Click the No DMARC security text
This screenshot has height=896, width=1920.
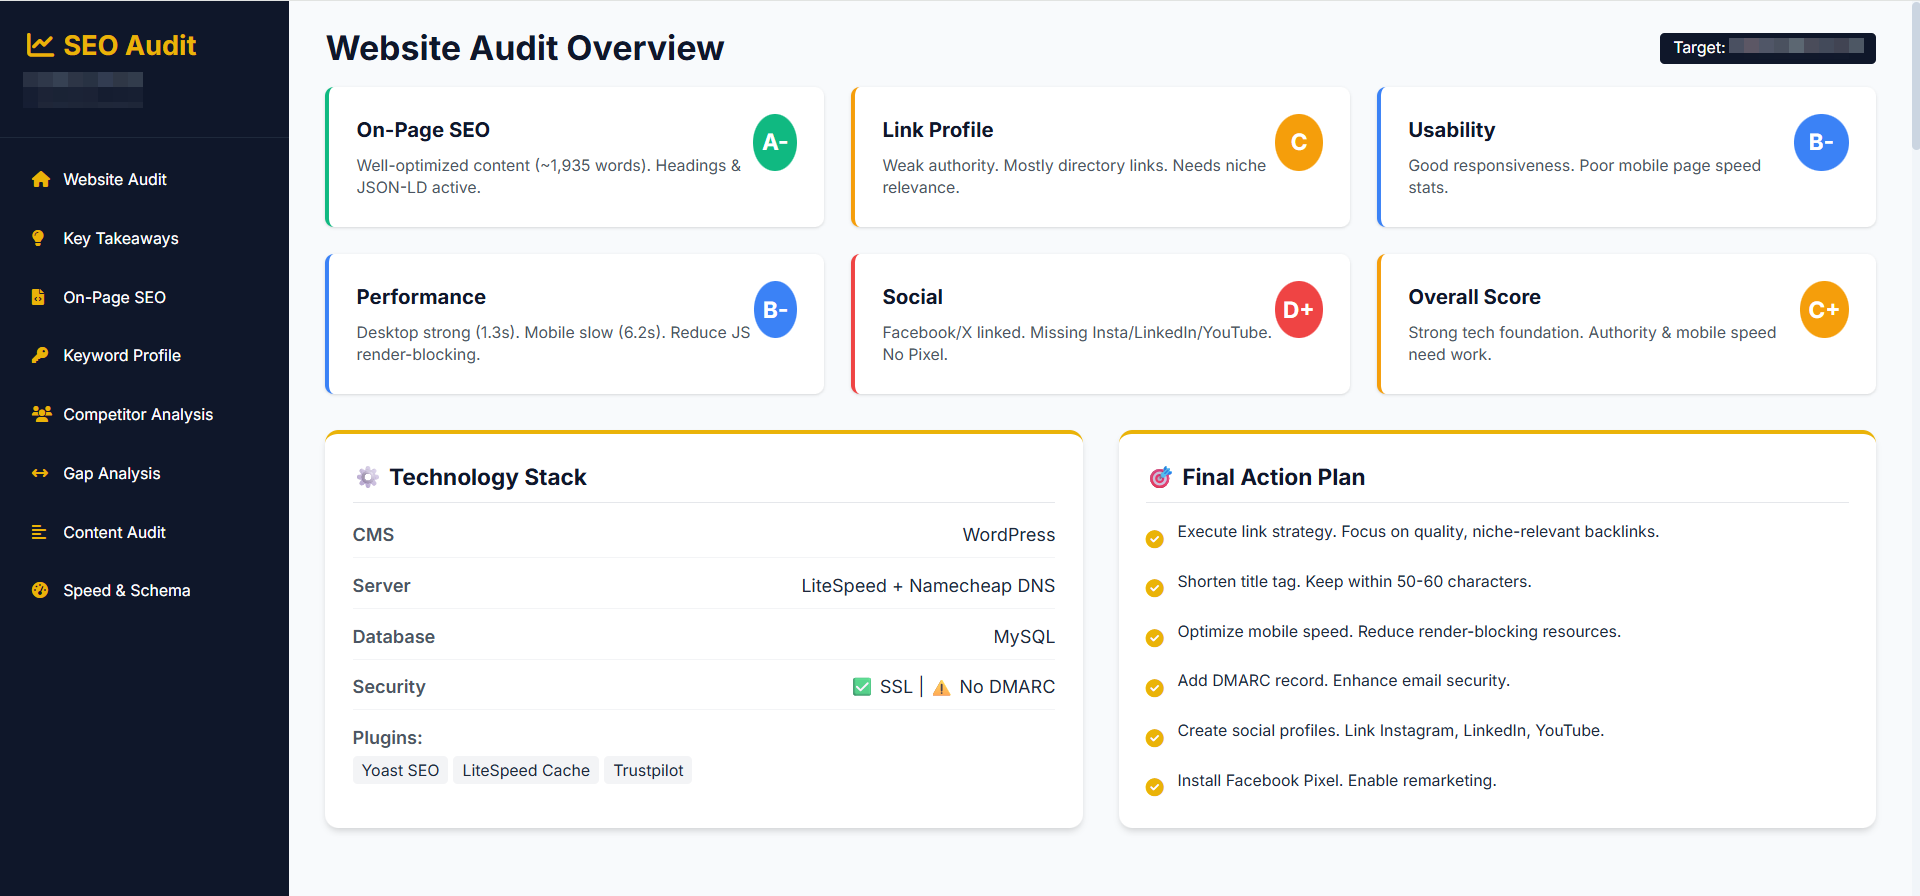(1007, 687)
